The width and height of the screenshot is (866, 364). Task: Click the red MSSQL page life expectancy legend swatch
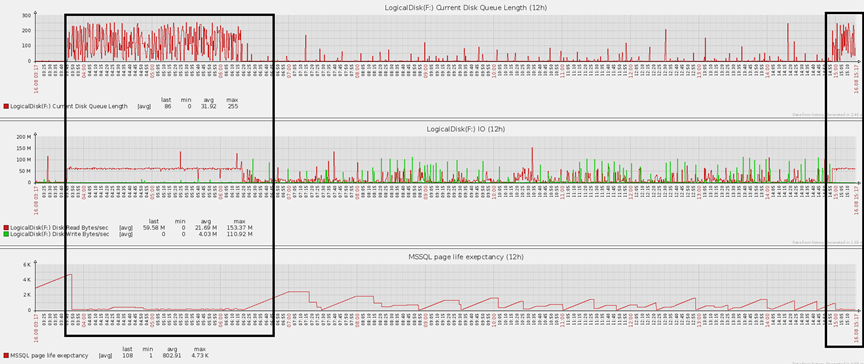6,356
